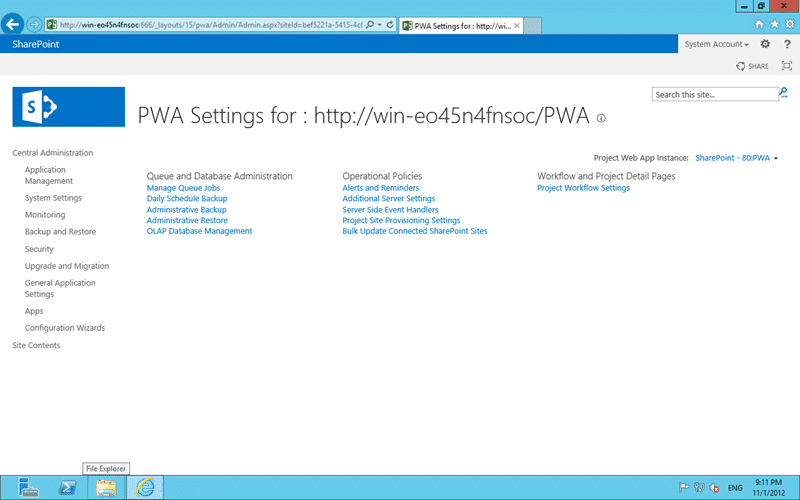This screenshot has width=800, height=500.
Task: Open Administrative Backup link
Action: tap(187, 210)
